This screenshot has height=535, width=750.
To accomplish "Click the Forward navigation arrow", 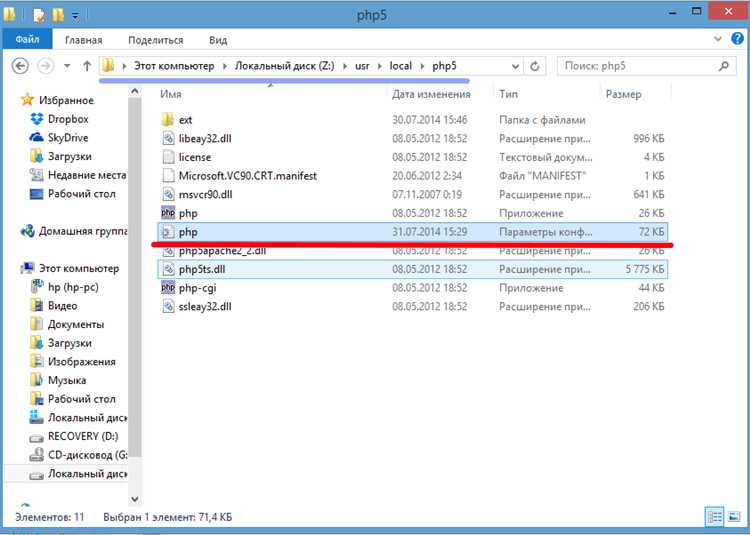I will [46, 66].
